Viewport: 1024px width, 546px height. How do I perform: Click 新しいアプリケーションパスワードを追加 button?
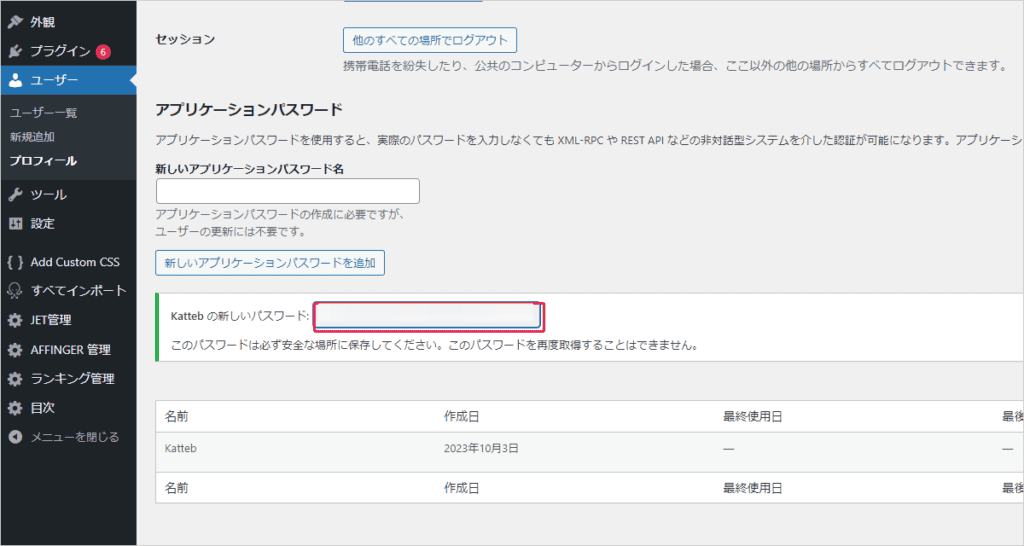point(270,263)
